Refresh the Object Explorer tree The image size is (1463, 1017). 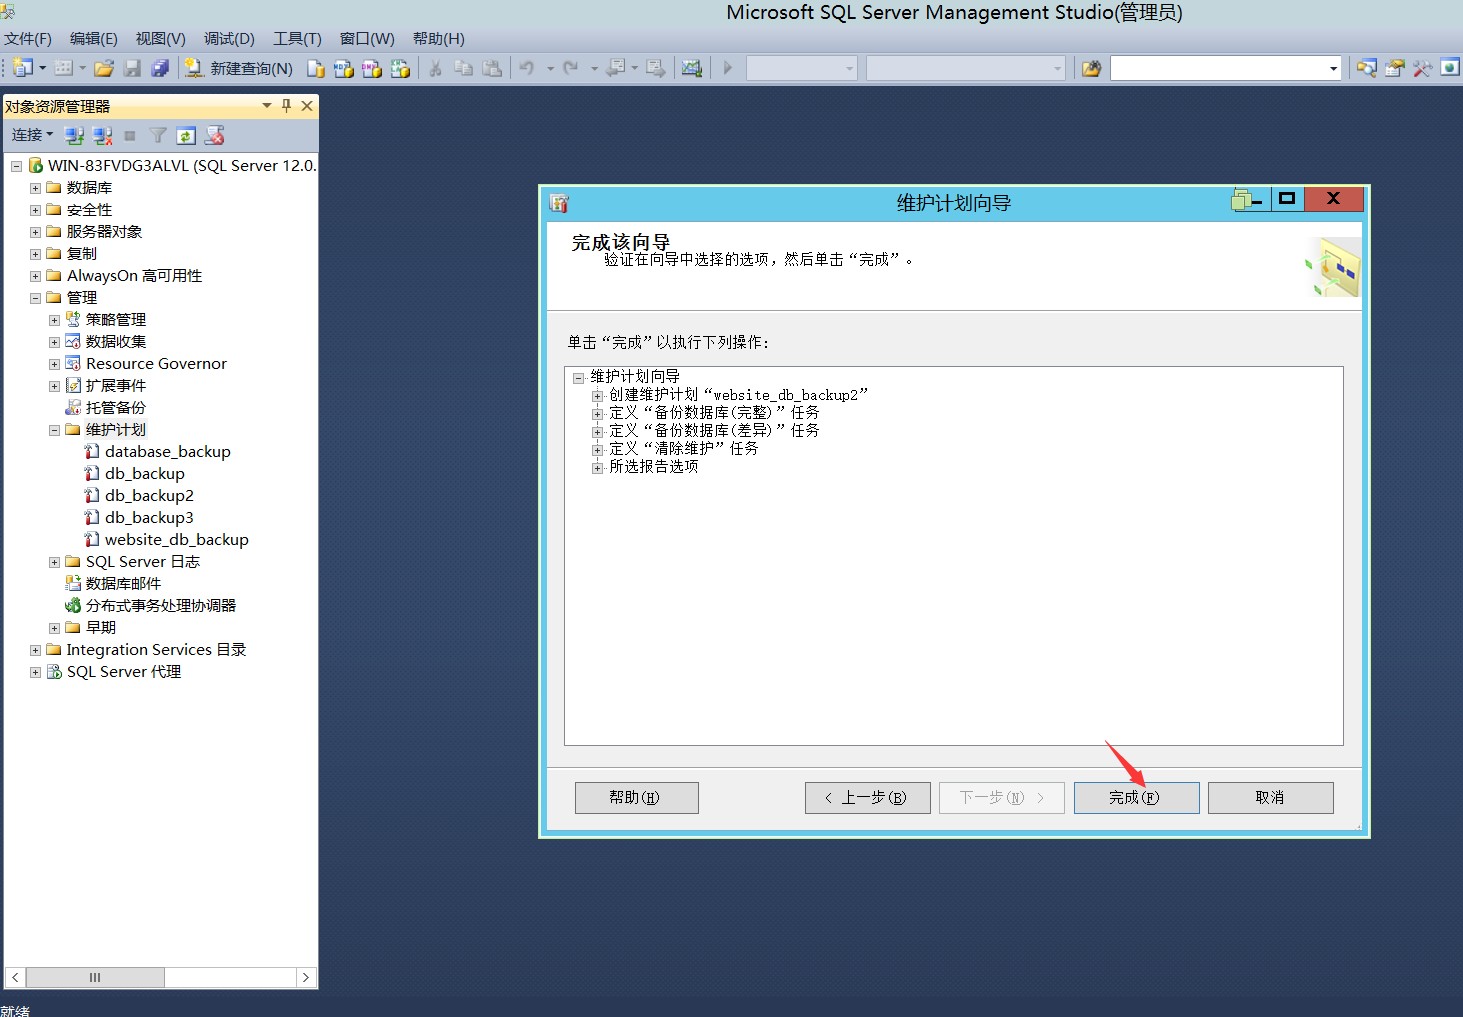pos(186,135)
